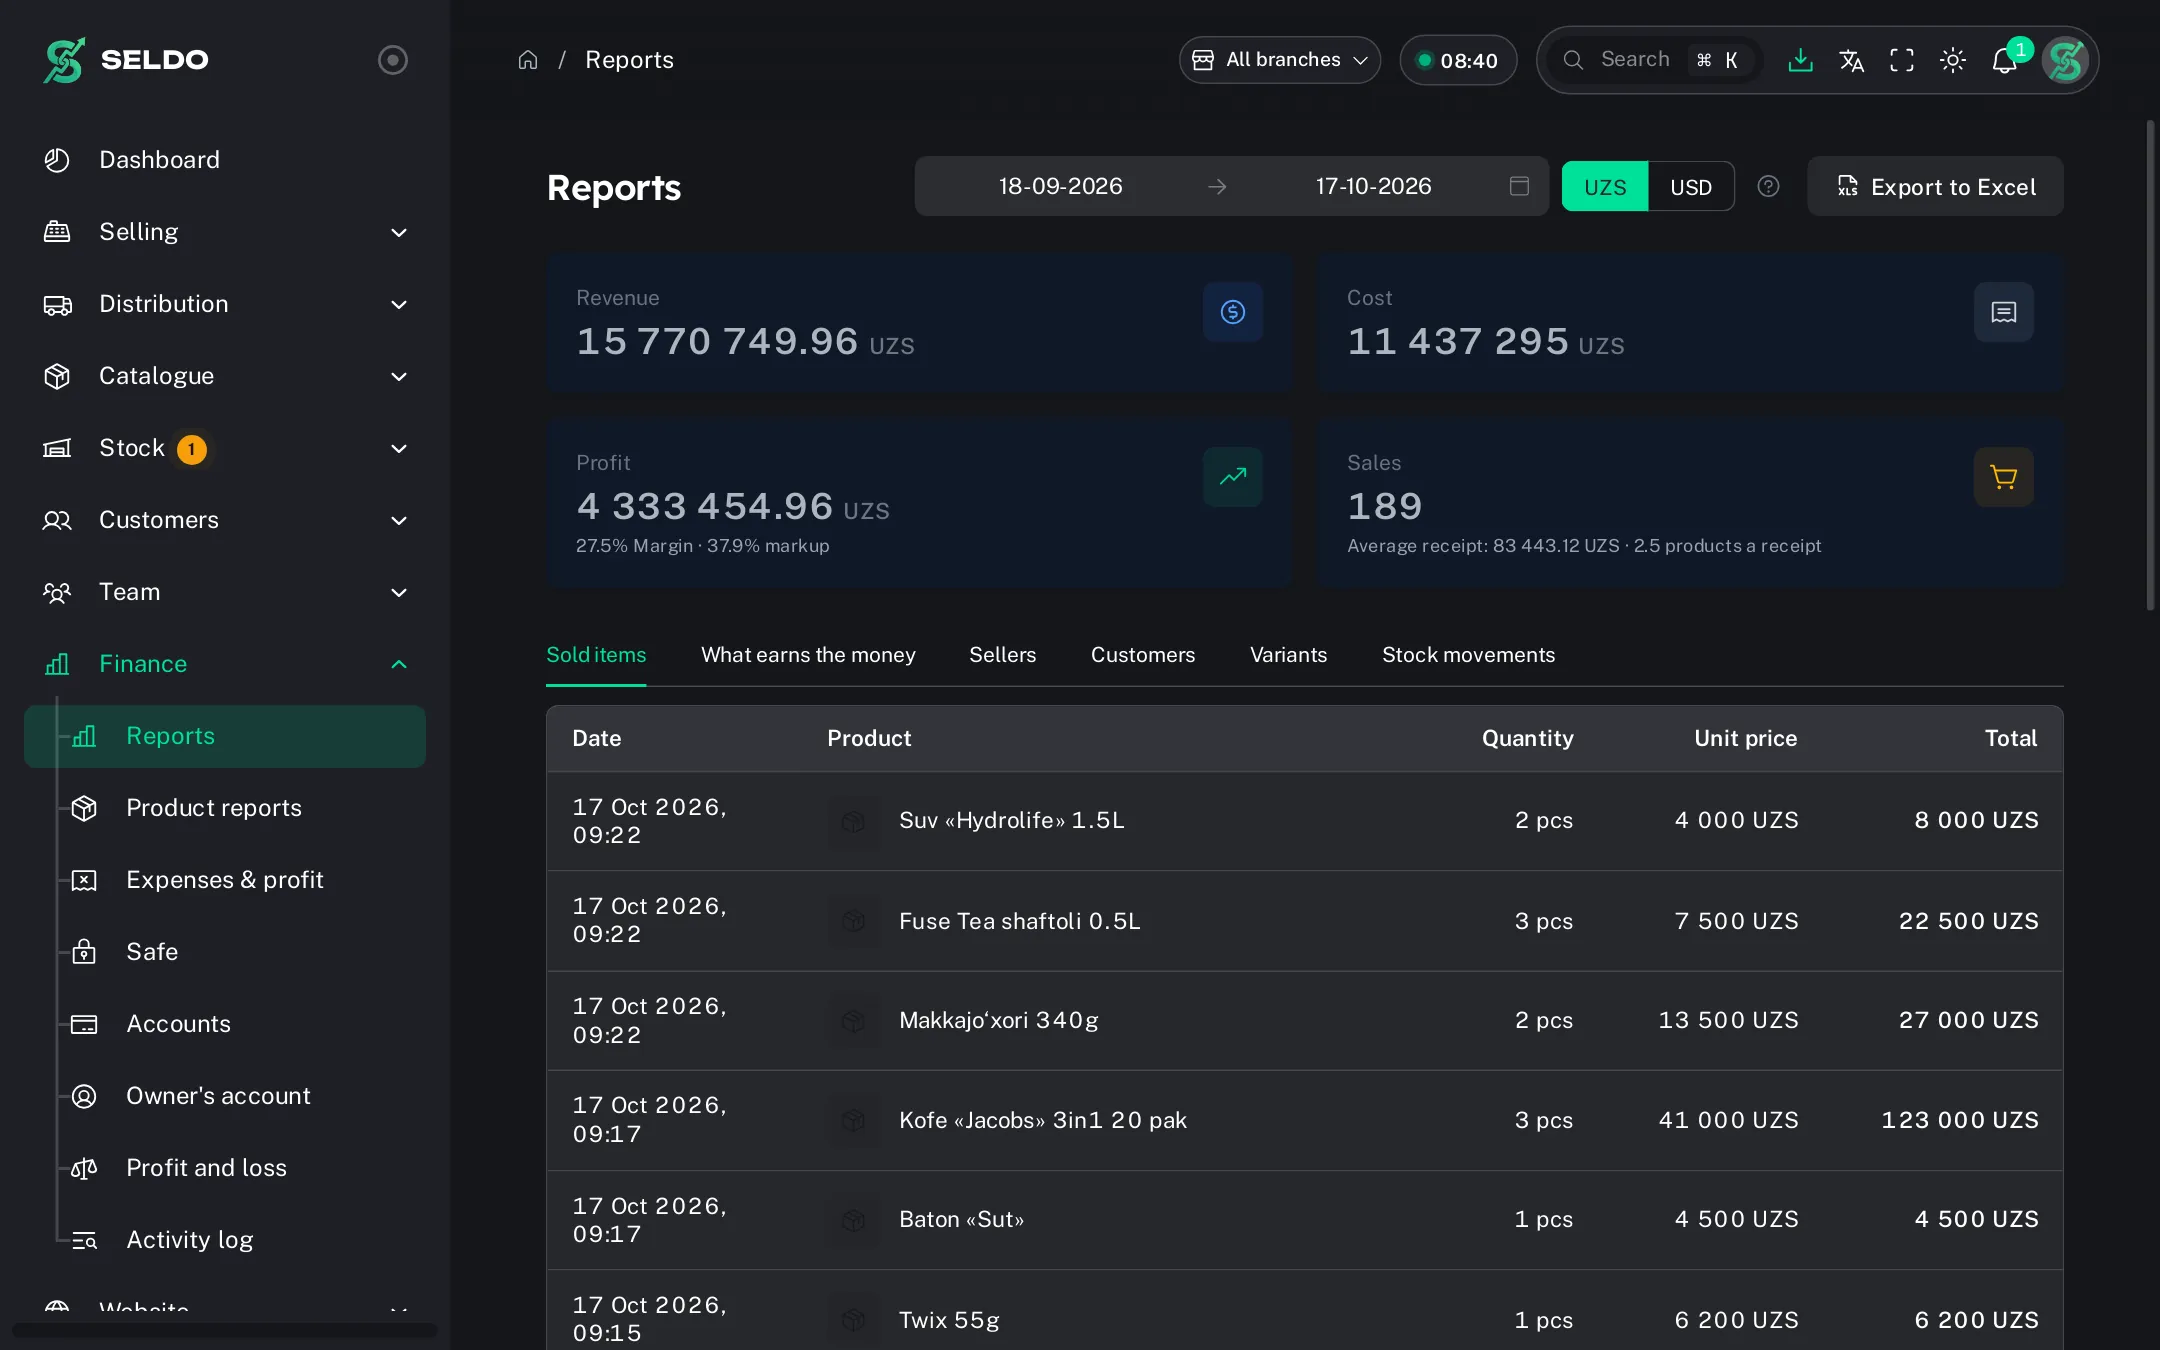Select UZS currency
Image resolution: width=2160 pixels, height=1350 pixels.
(1605, 186)
